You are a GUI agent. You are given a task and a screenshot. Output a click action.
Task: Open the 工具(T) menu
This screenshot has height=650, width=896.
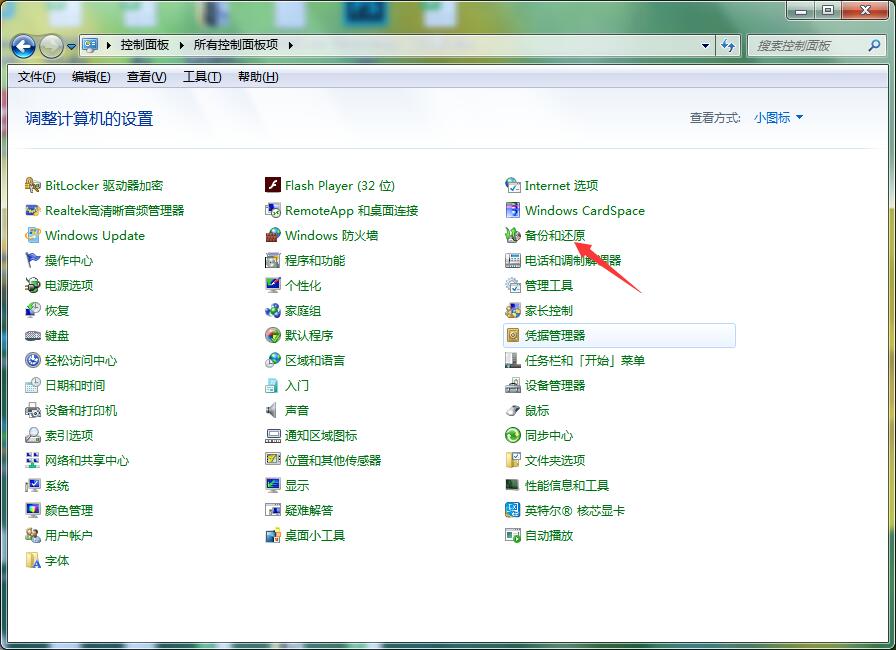click(202, 77)
